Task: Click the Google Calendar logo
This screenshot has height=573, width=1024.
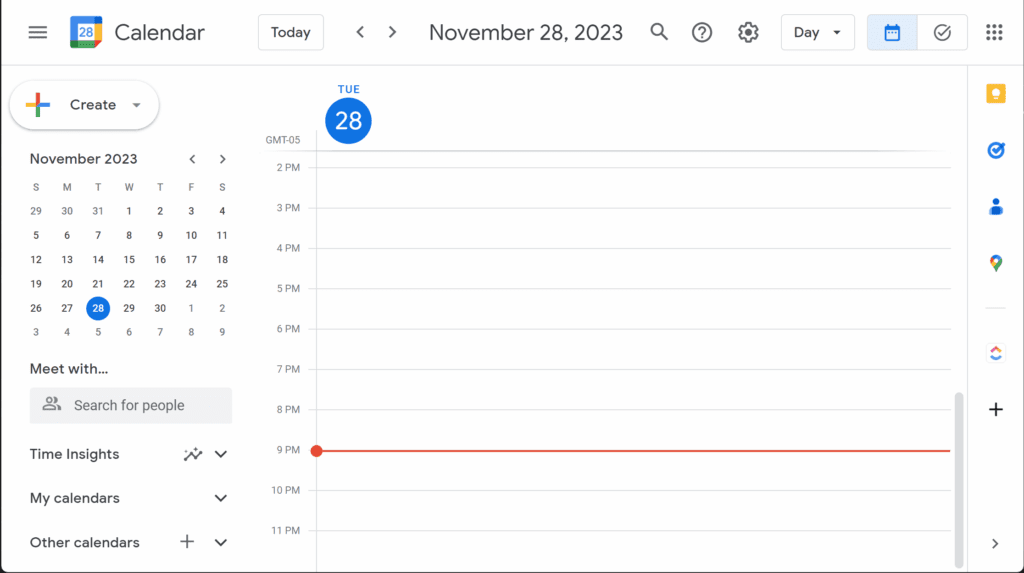Action: coord(86,32)
